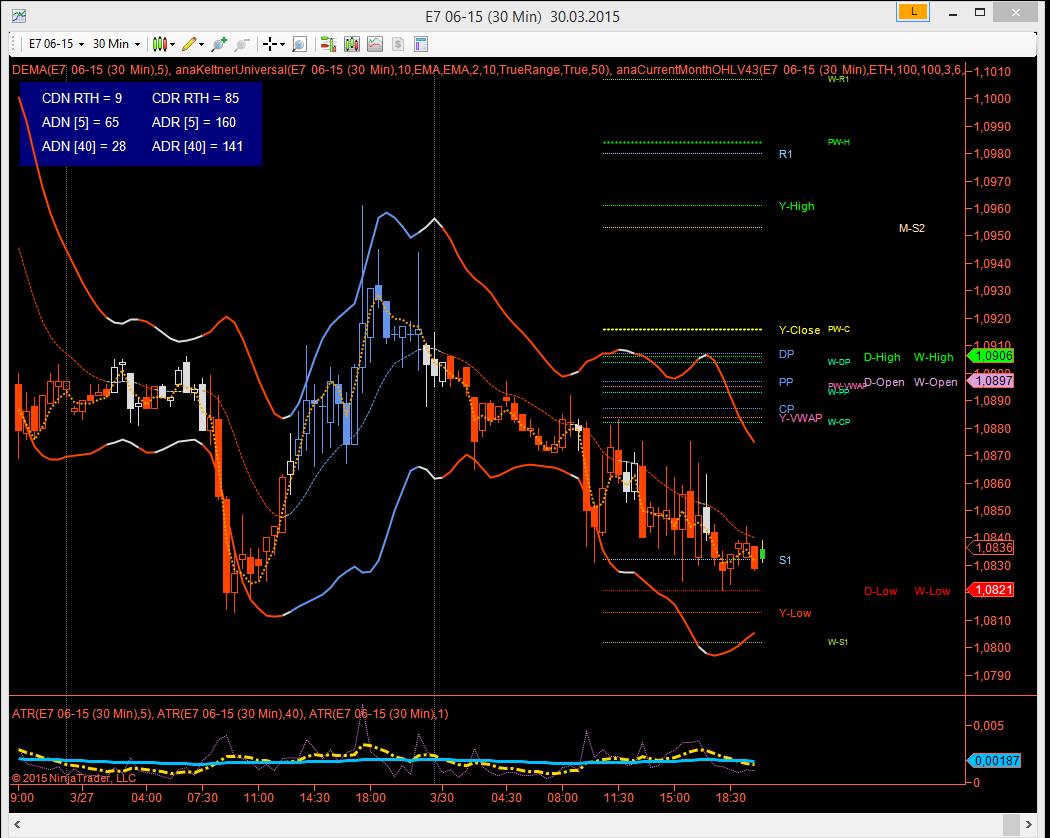1050x838 pixels.
Task: Click the green 1,0906 price marker
Action: tap(990, 356)
